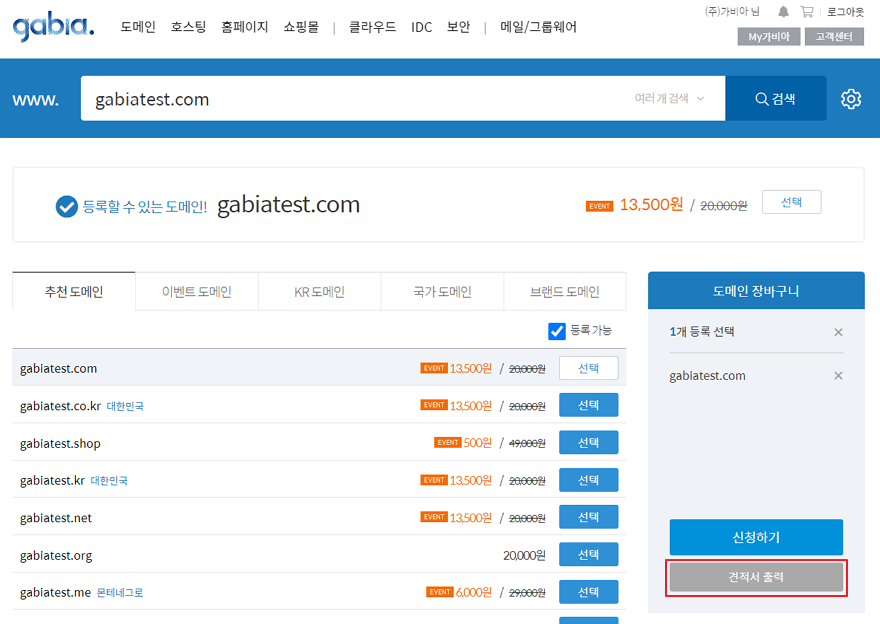
Task: Open My가비아
Action: coord(769,36)
